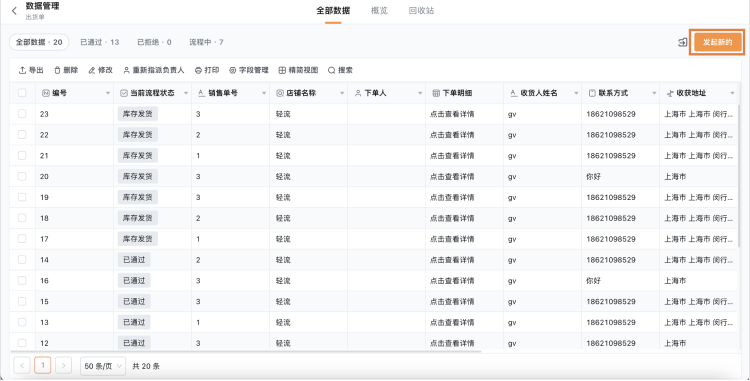Screen dimensions: 750x381
Task: Click the 打印 print toolbar item
Action: pos(207,70)
